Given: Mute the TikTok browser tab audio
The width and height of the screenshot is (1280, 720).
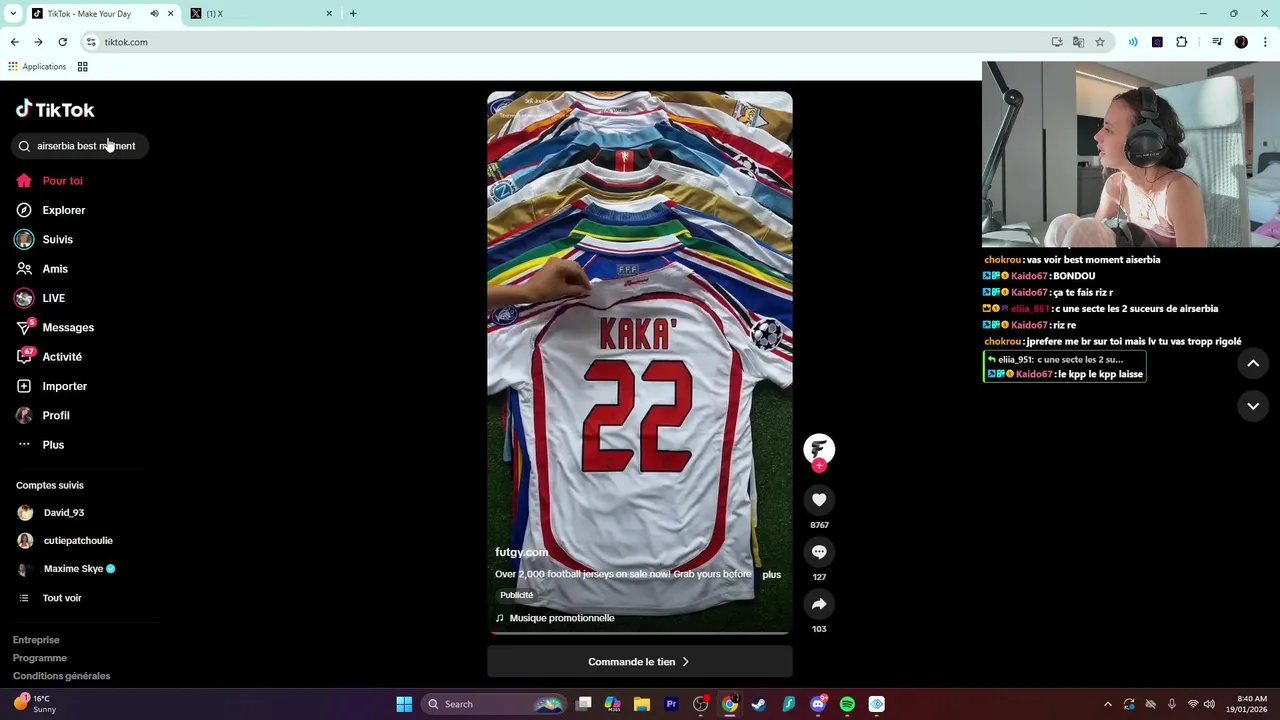Looking at the screenshot, I should (x=154, y=14).
